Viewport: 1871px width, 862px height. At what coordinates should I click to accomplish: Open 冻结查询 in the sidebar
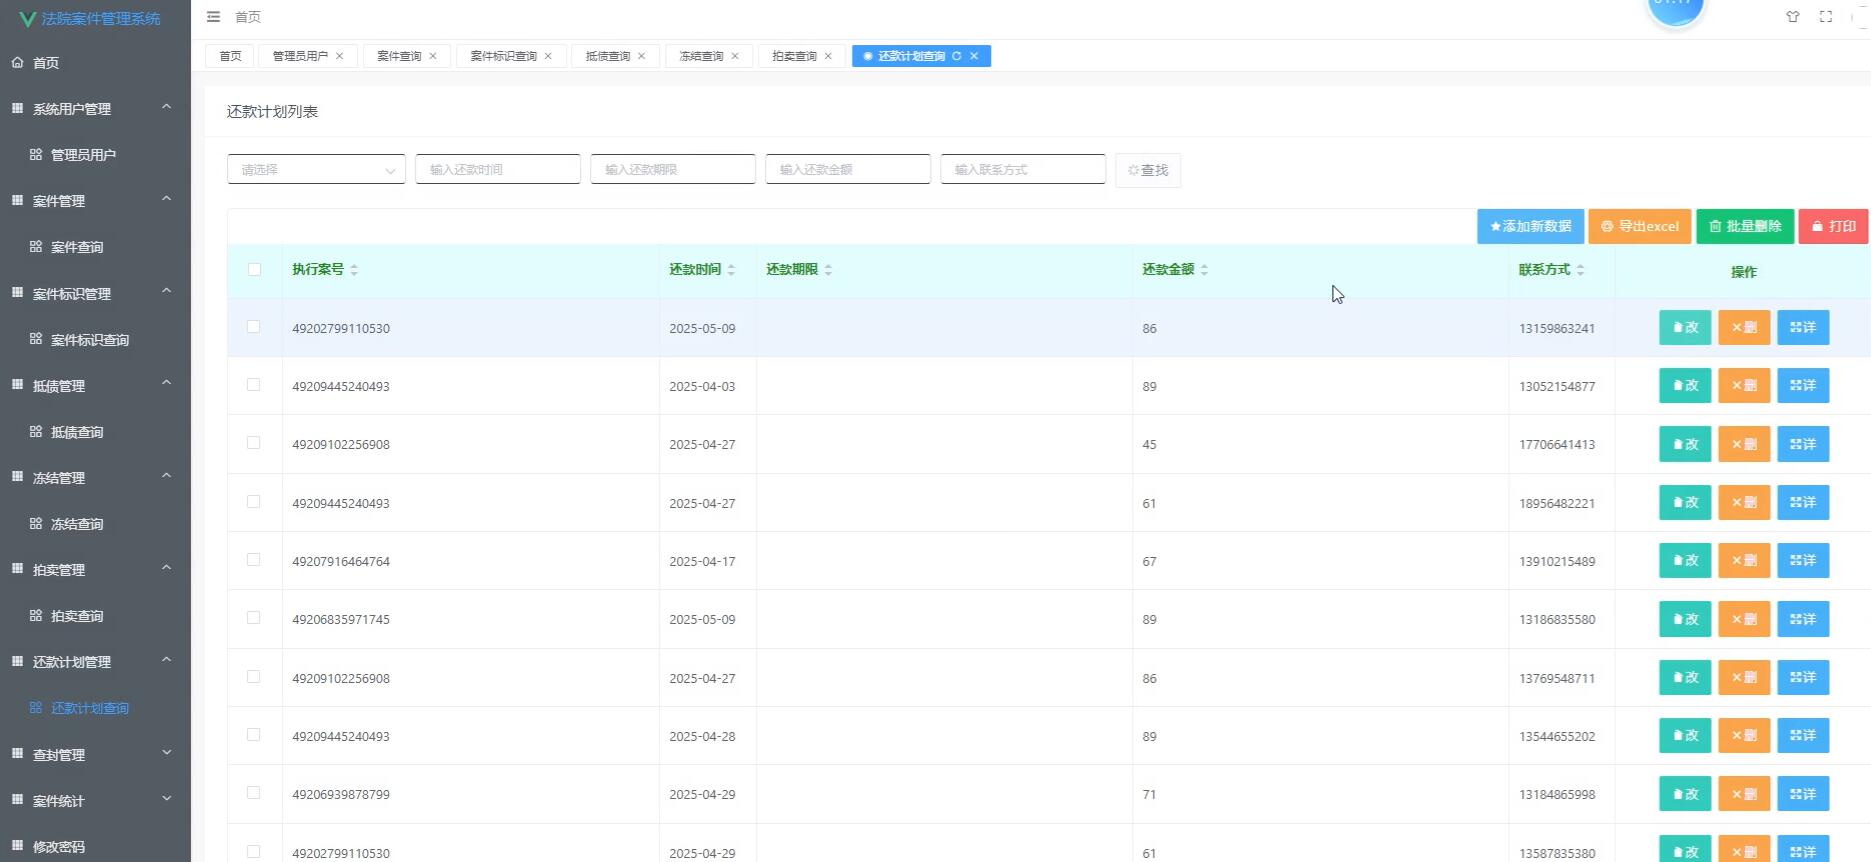click(95, 523)
